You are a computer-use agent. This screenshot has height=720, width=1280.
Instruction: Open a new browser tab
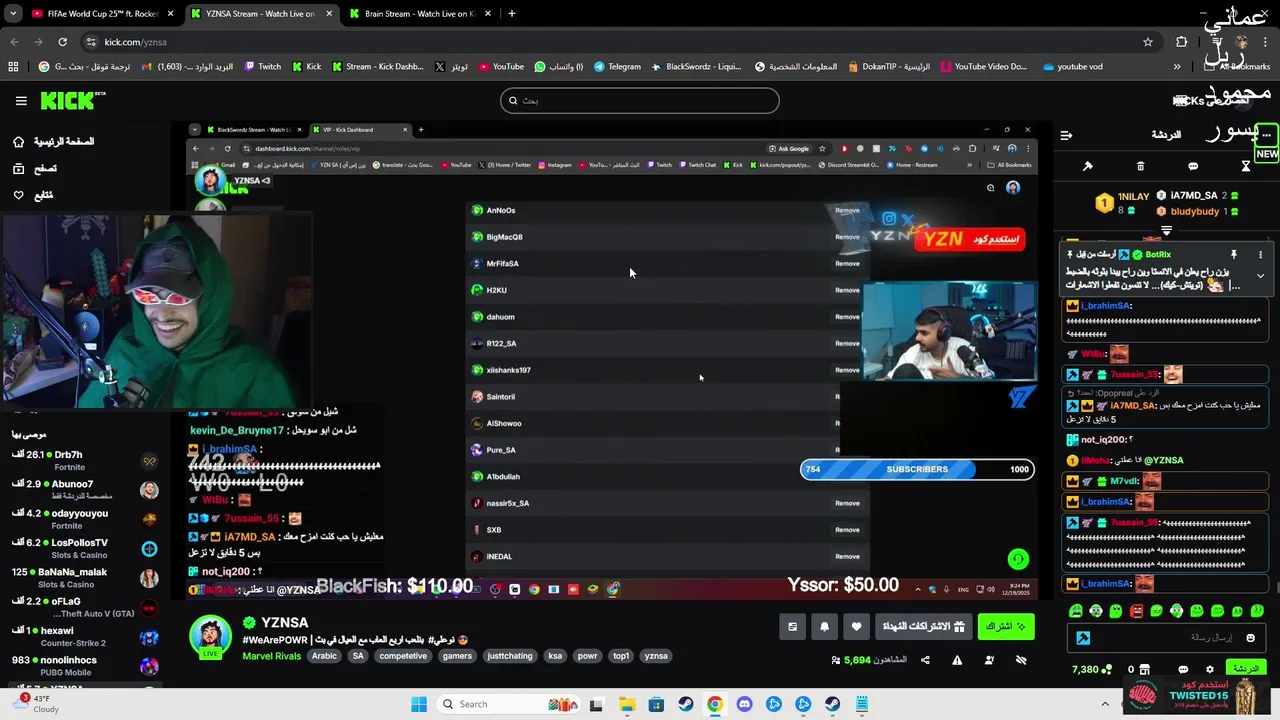[x=511, y=14]
